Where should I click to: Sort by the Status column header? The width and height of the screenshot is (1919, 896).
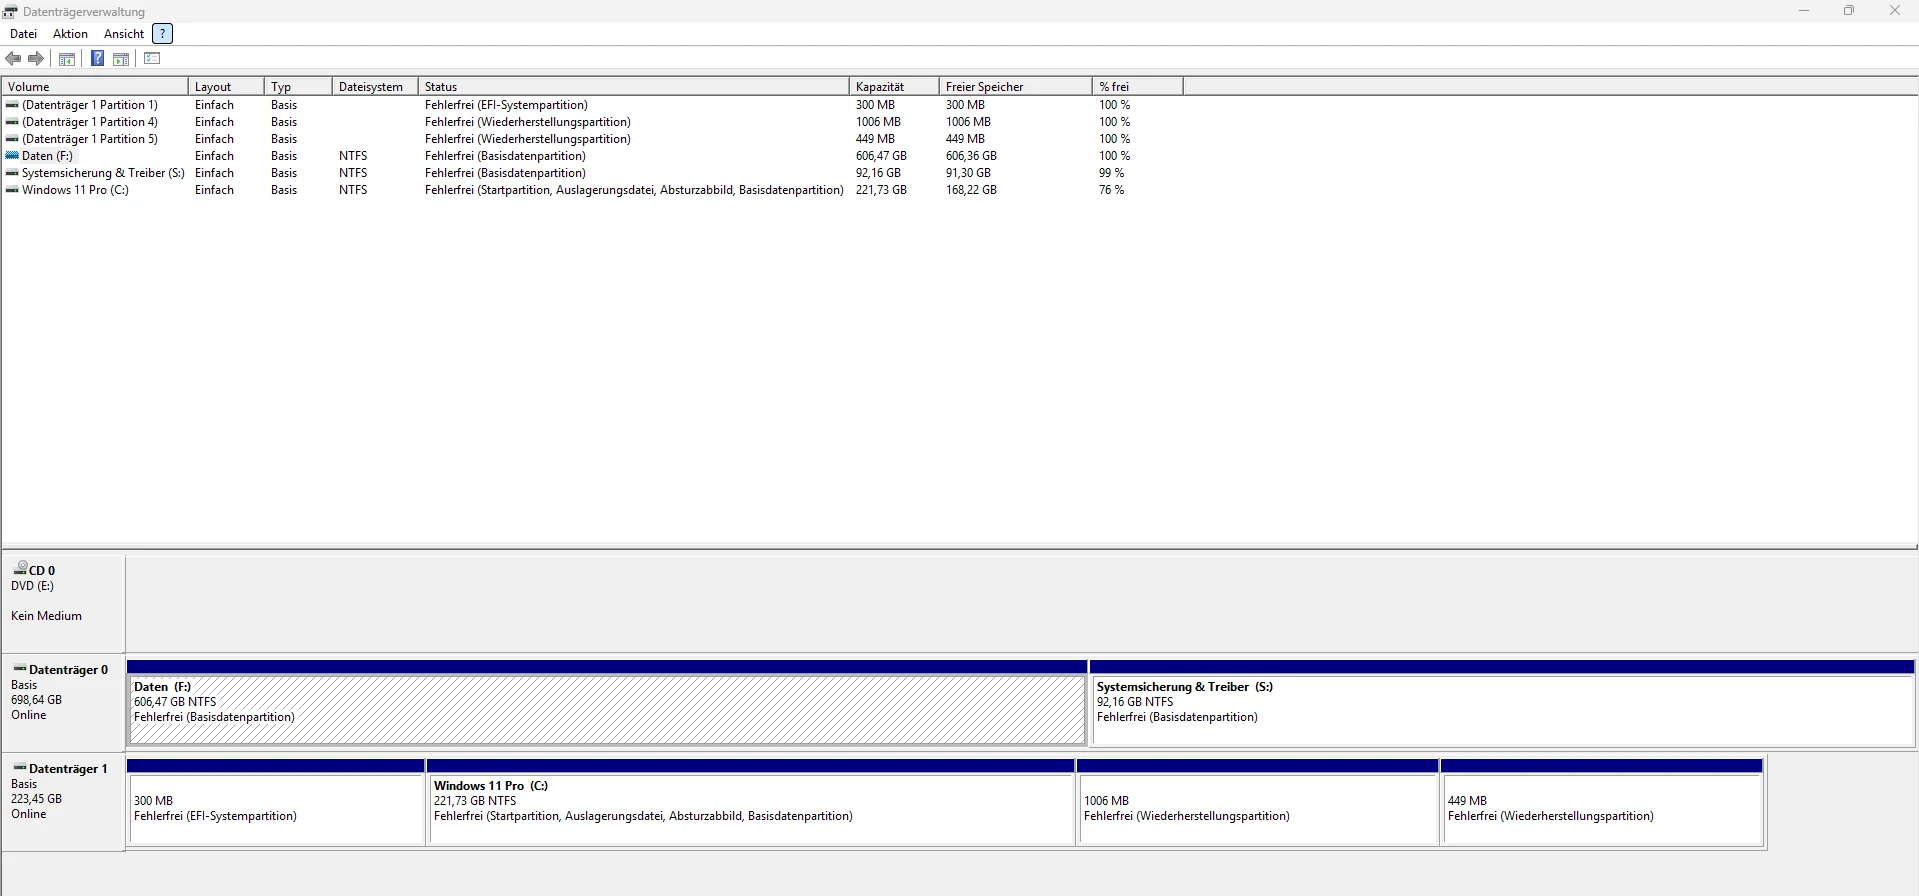point(634,86)
